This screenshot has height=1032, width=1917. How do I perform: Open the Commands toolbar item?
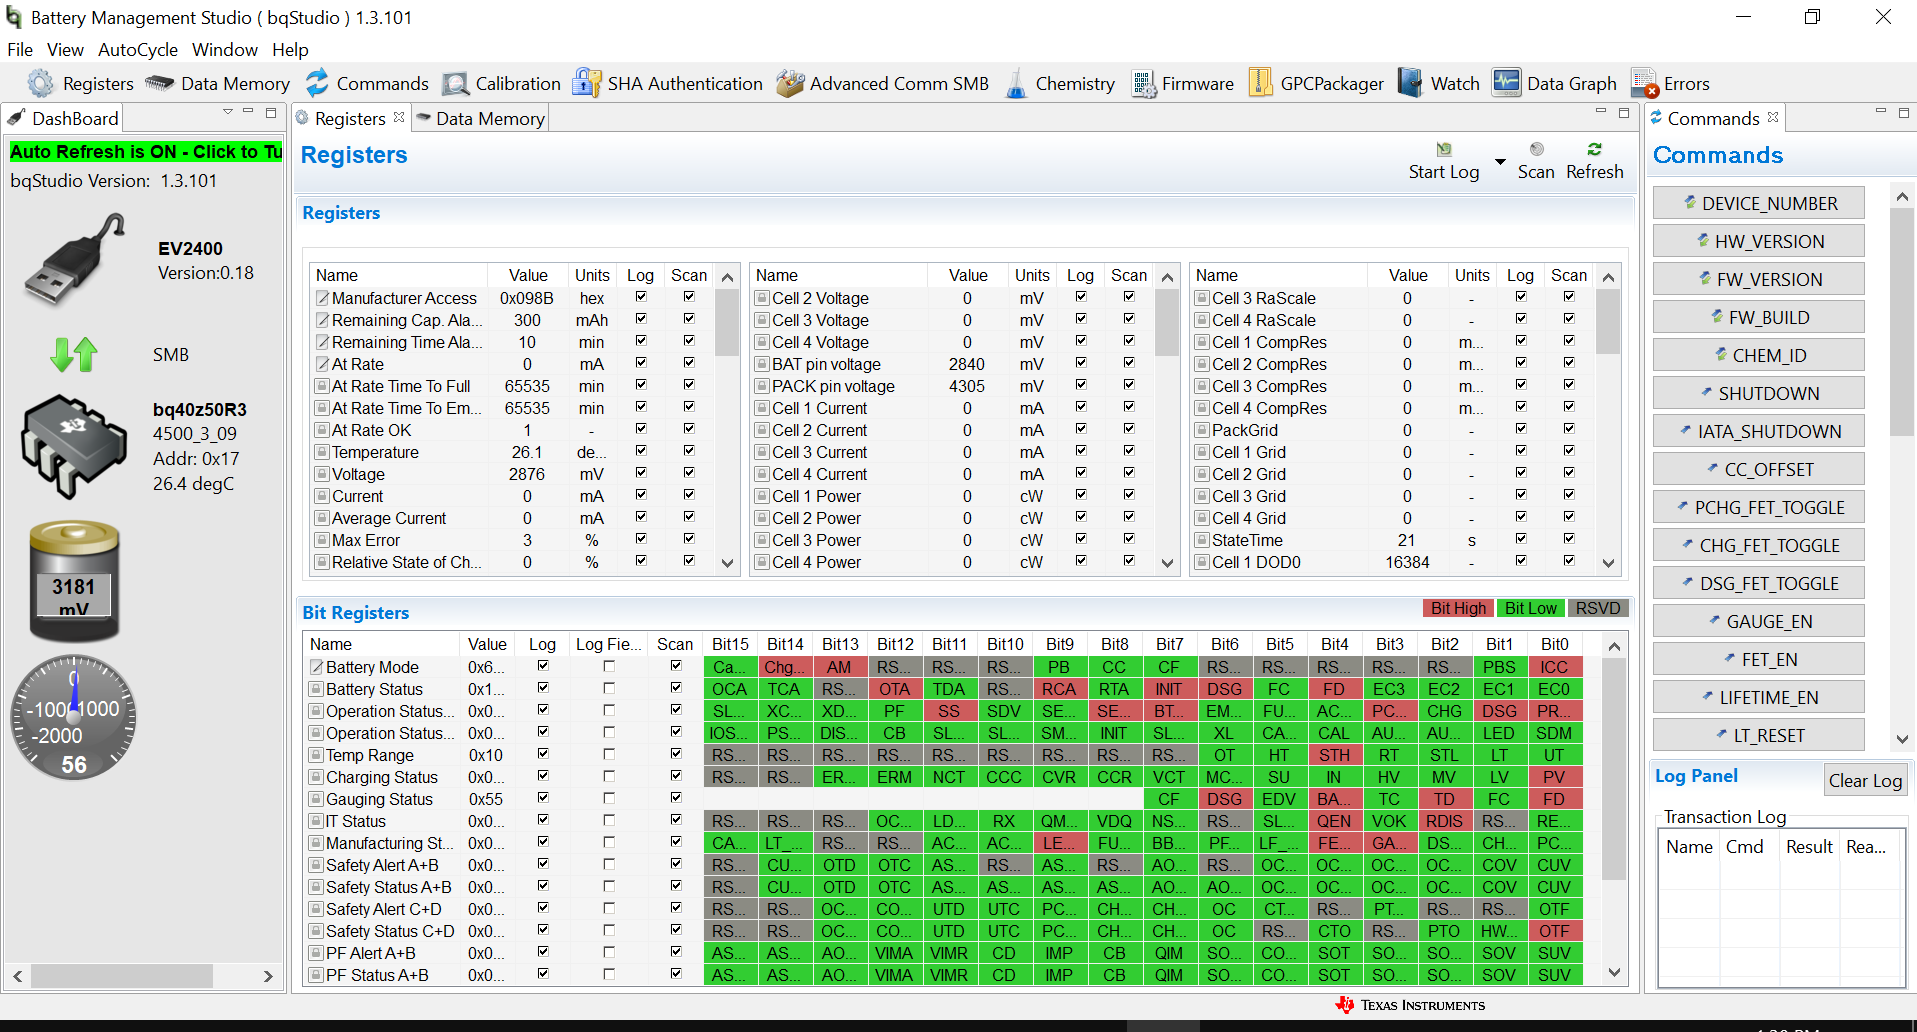click(x=366, y=84)
